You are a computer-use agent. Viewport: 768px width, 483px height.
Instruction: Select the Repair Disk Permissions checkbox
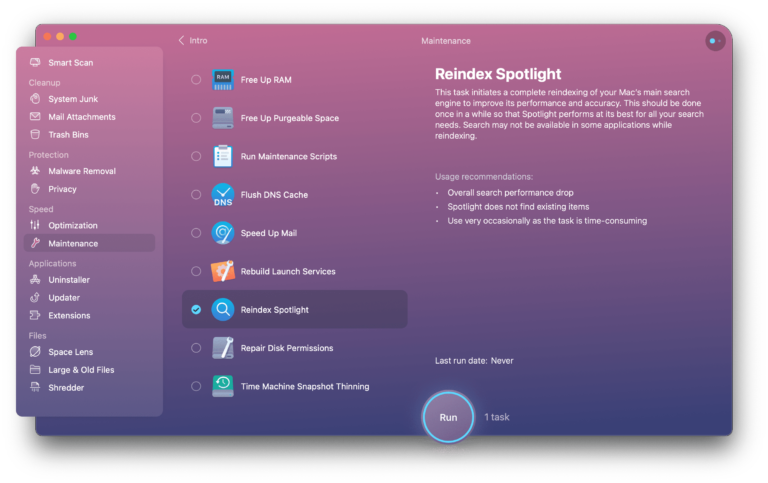click(x=196, y=348)
